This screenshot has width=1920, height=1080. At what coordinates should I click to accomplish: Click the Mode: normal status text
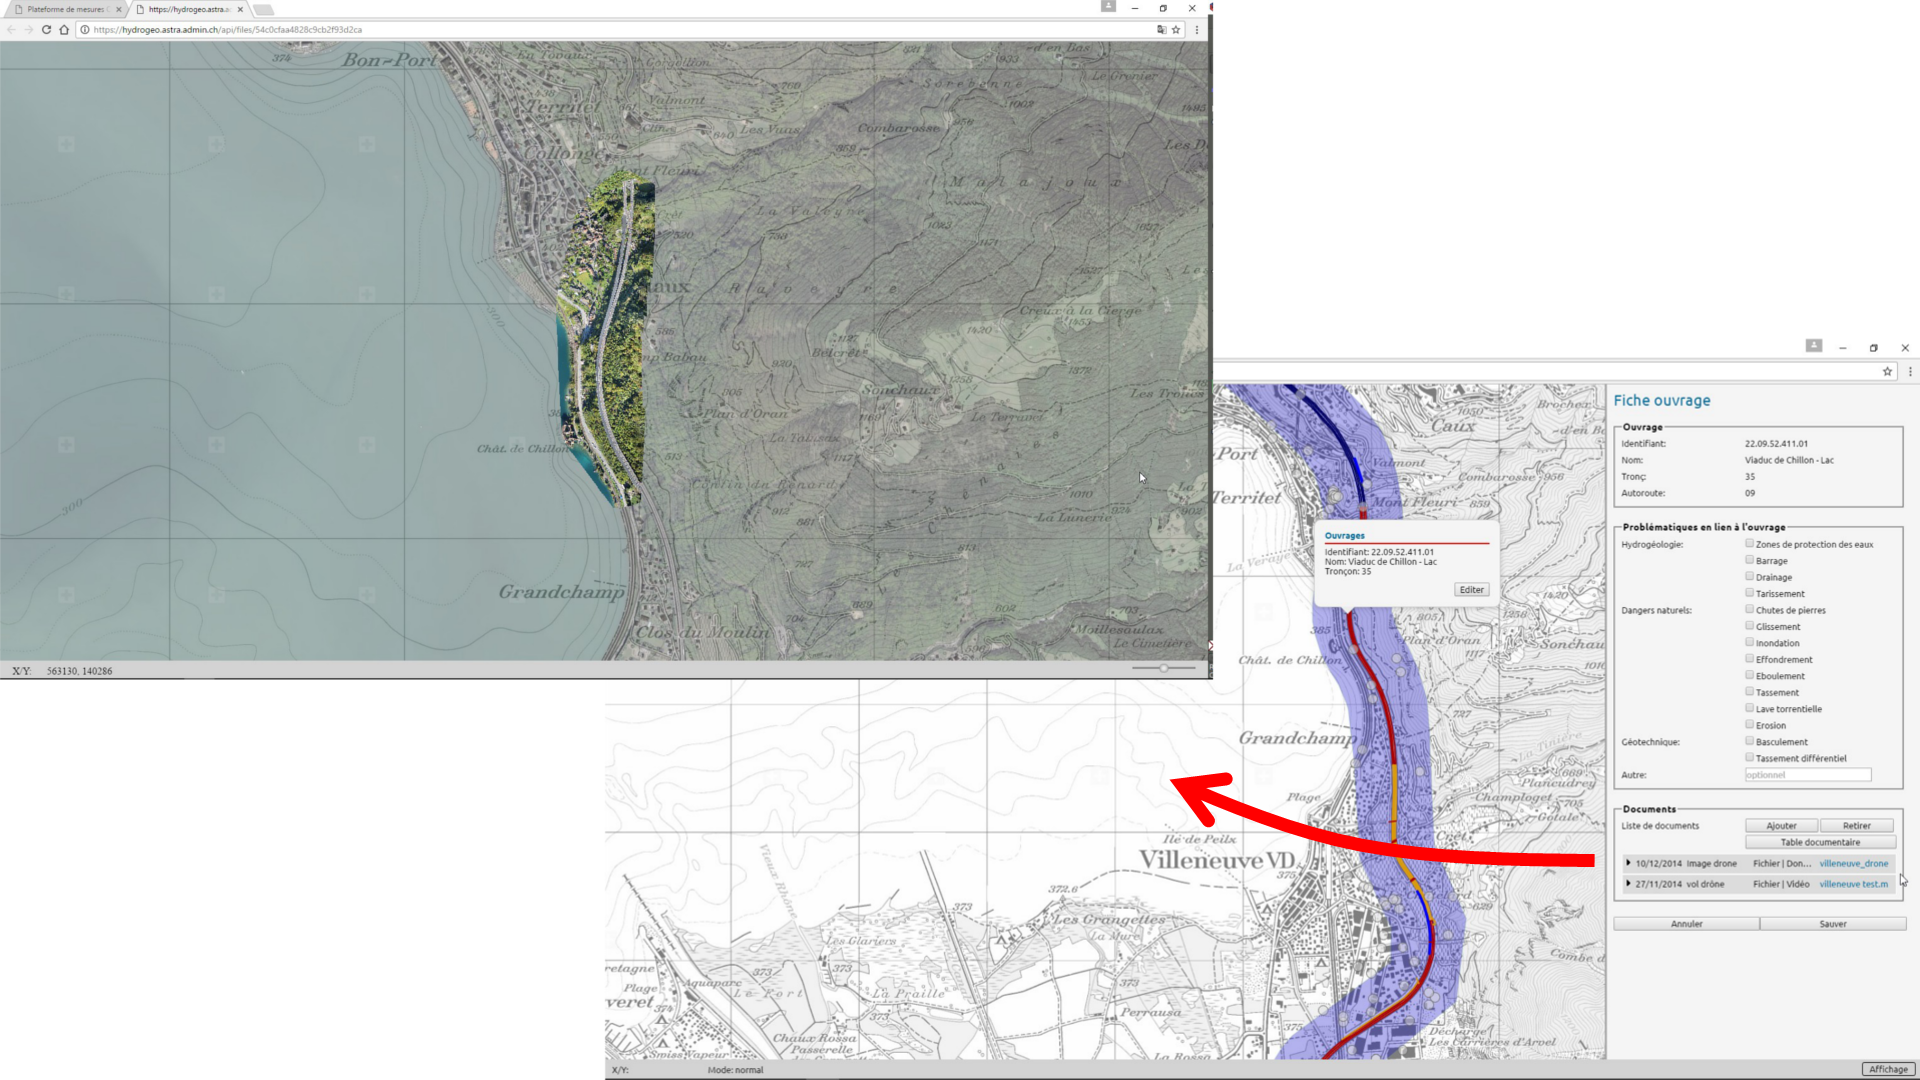pos(735,1070)
